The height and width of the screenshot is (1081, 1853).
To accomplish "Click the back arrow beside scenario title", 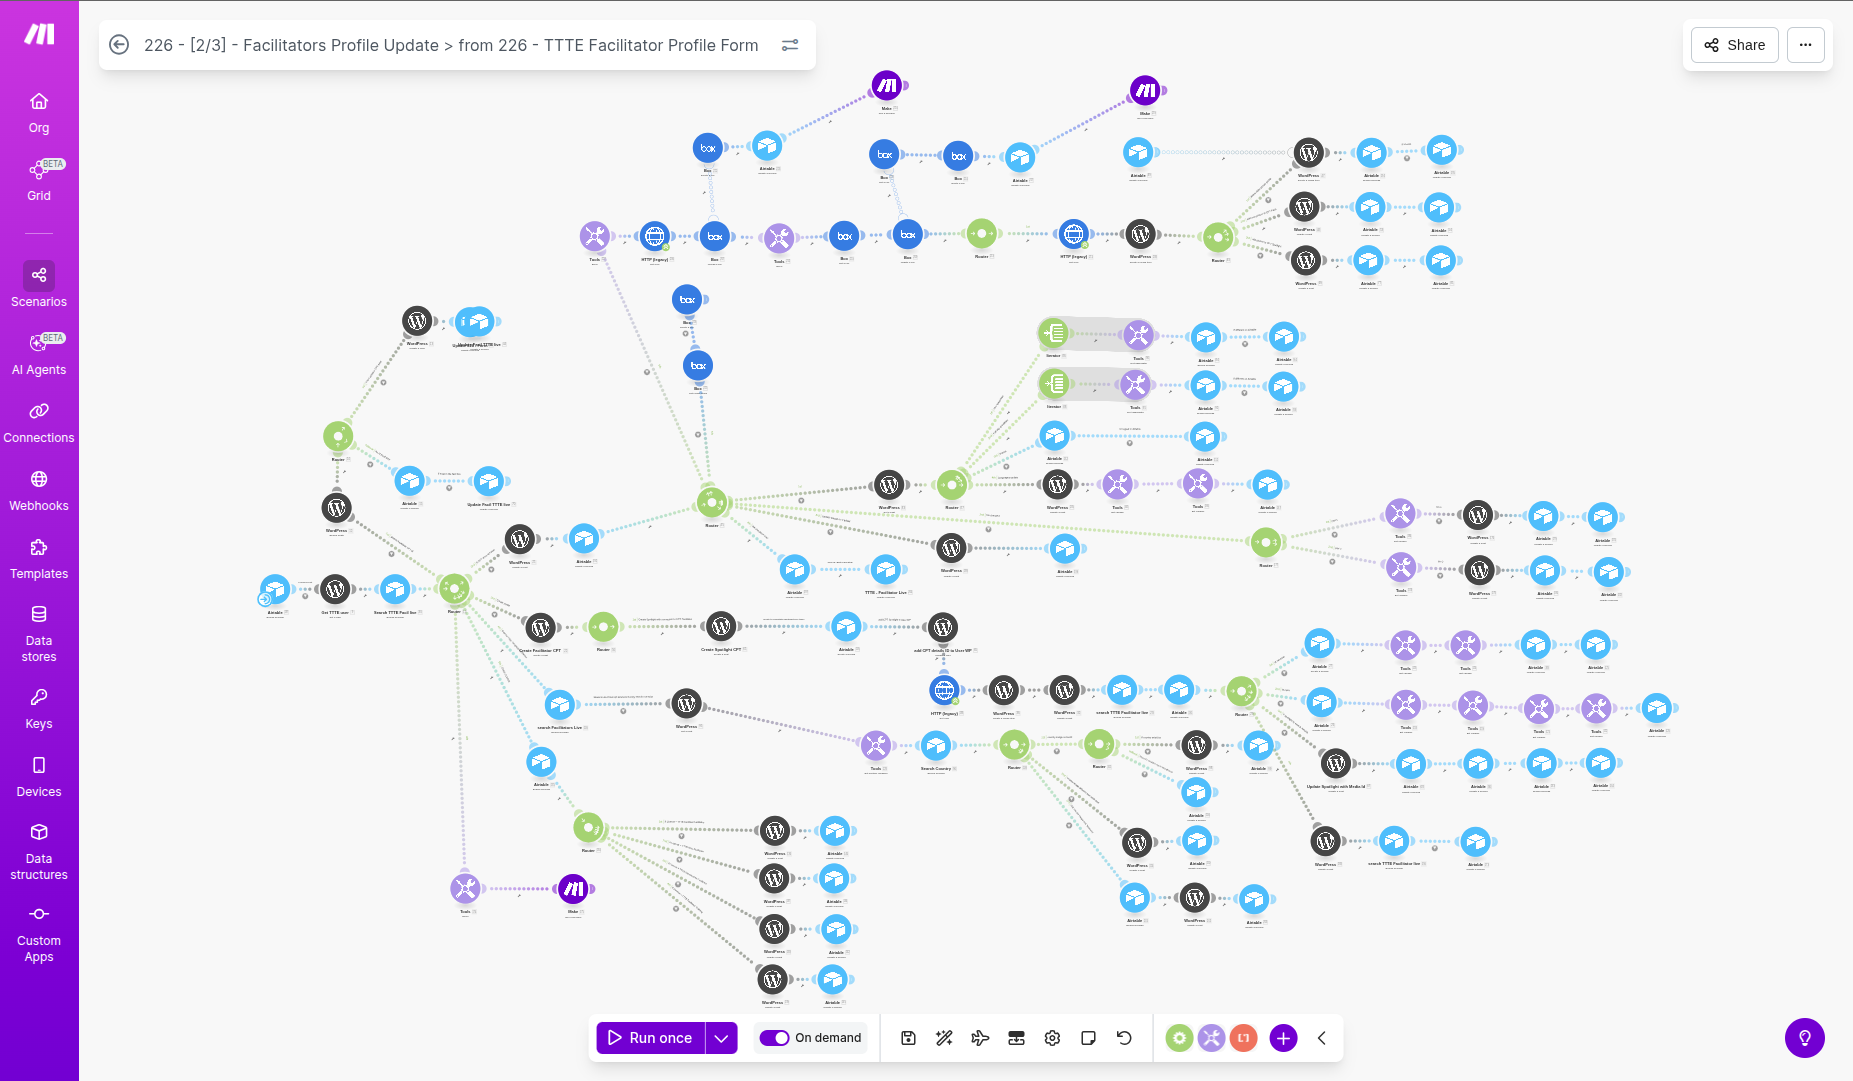I will [119, 45].
